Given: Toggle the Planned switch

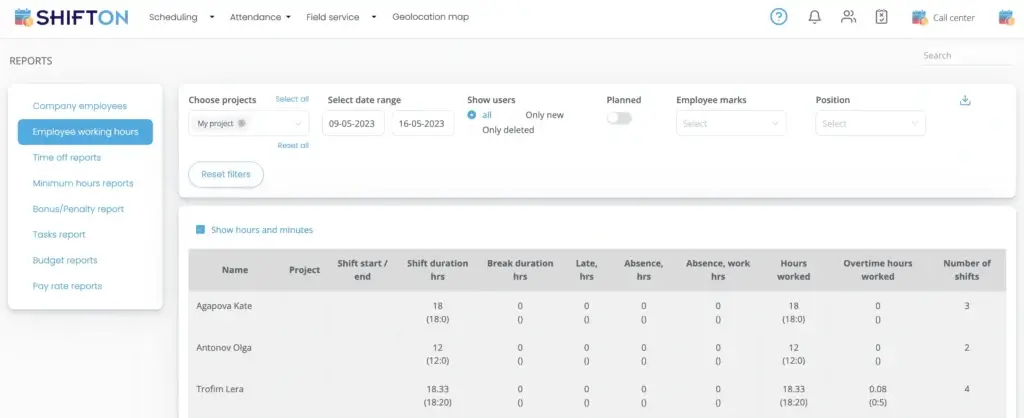Looking at the screenshot, I should tap(619, 118).
